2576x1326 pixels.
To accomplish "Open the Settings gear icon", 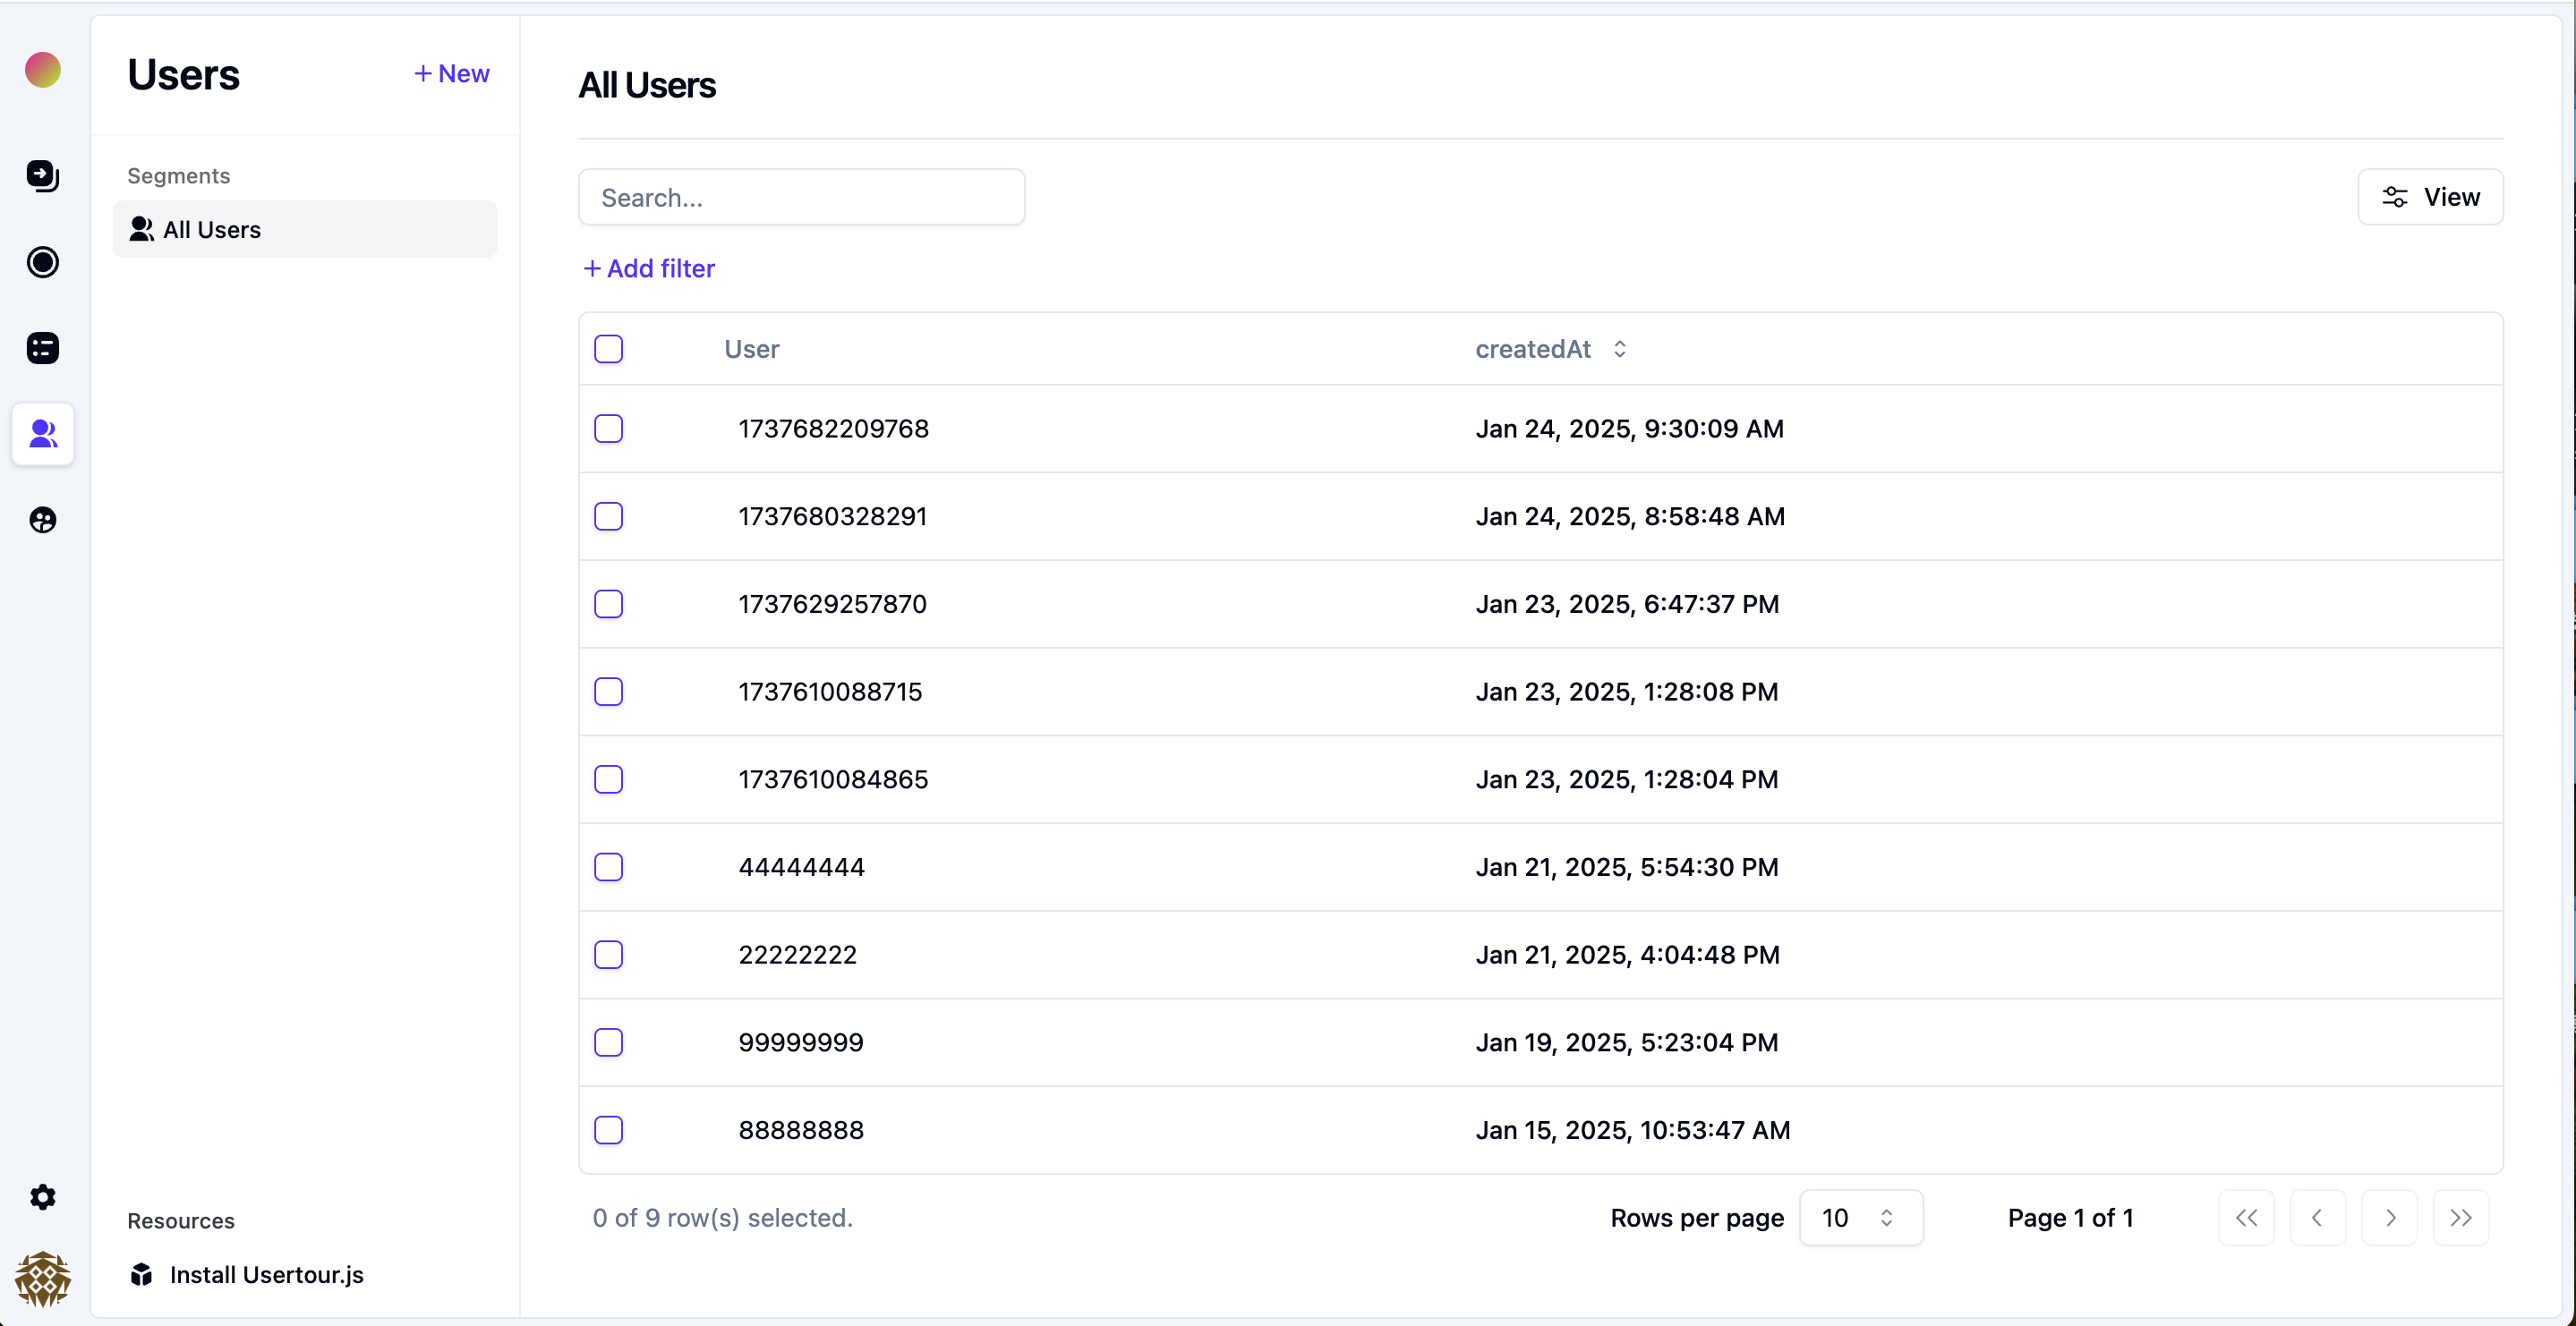I will coord(42,1197).
